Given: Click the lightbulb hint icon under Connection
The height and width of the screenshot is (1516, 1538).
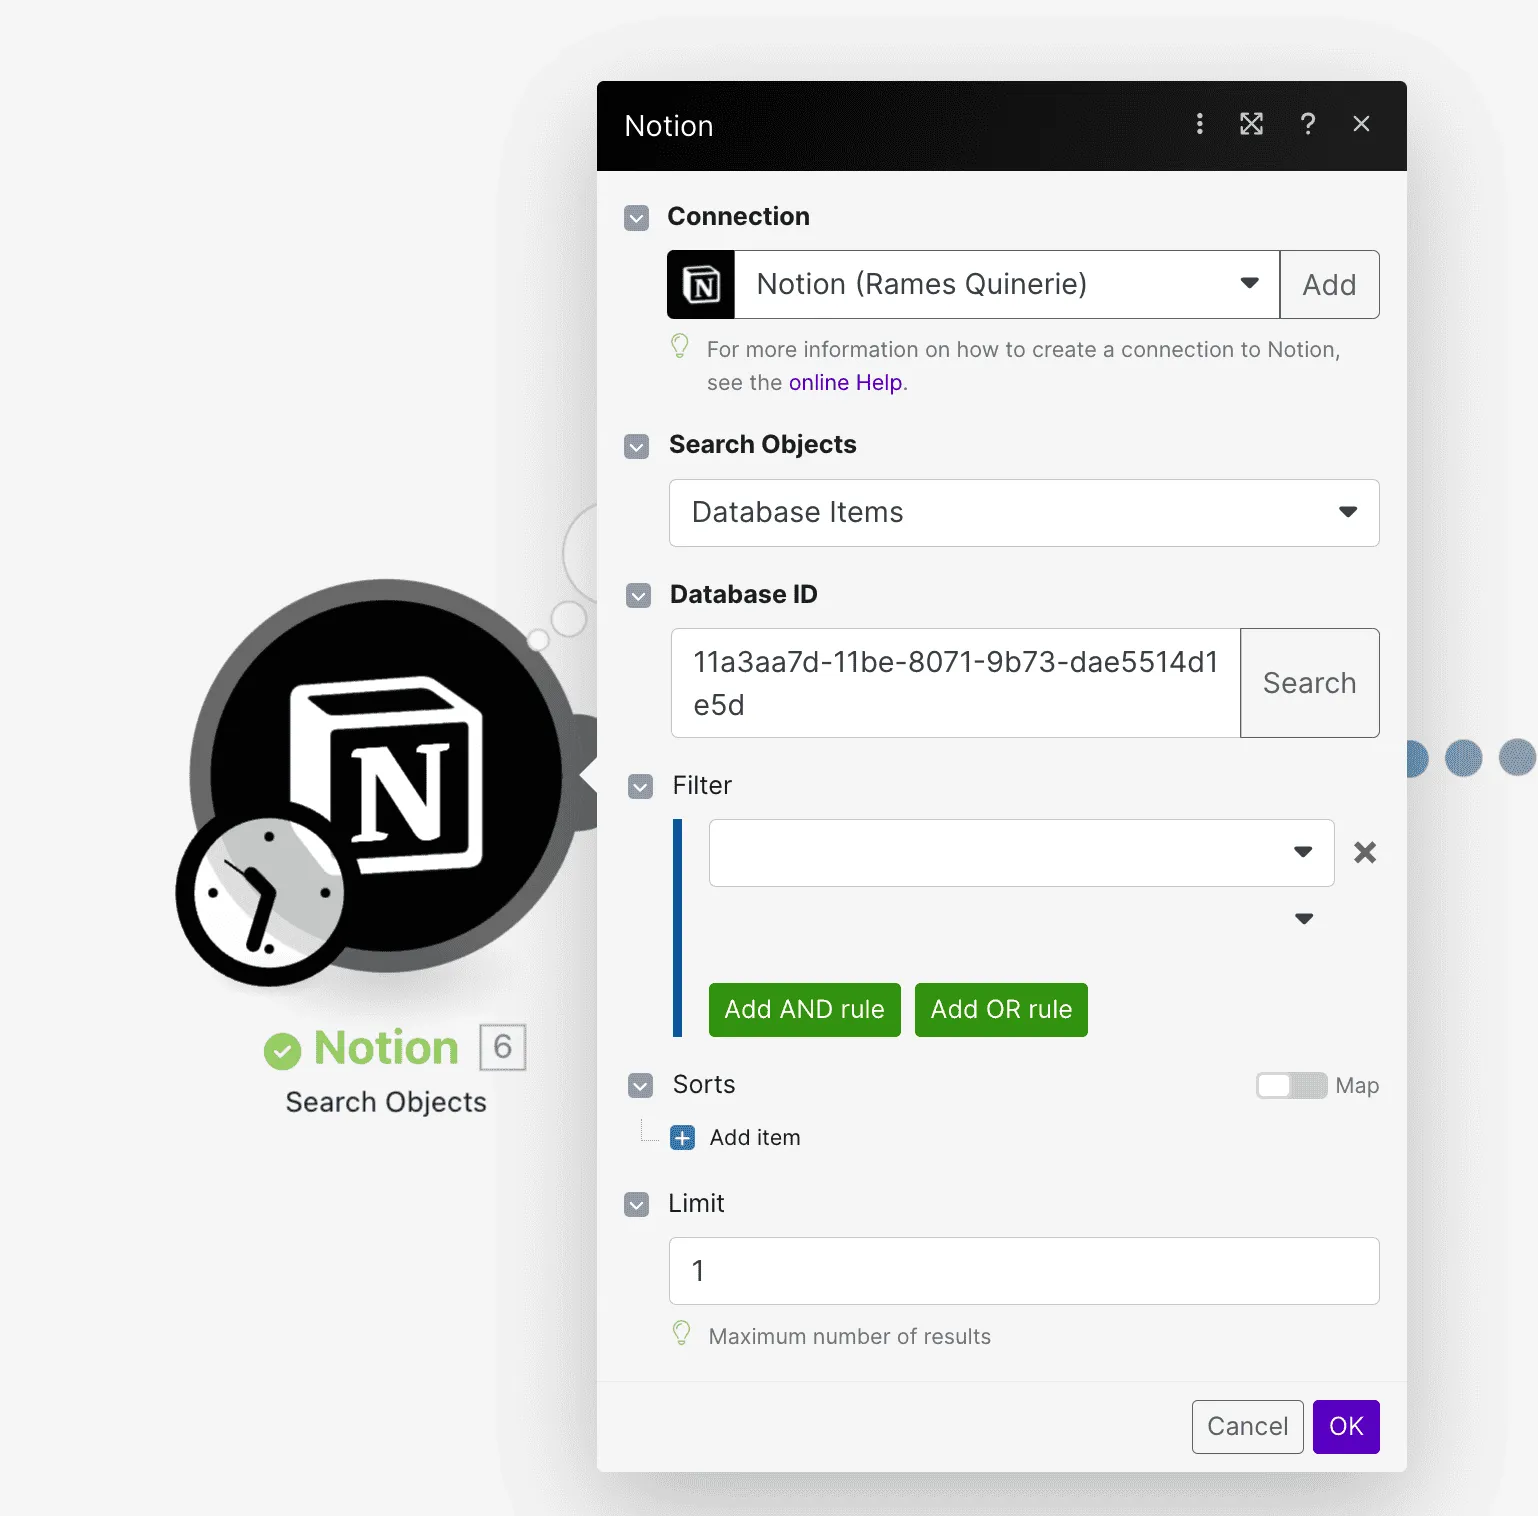Looking at the screenshot, I should 680,347.
